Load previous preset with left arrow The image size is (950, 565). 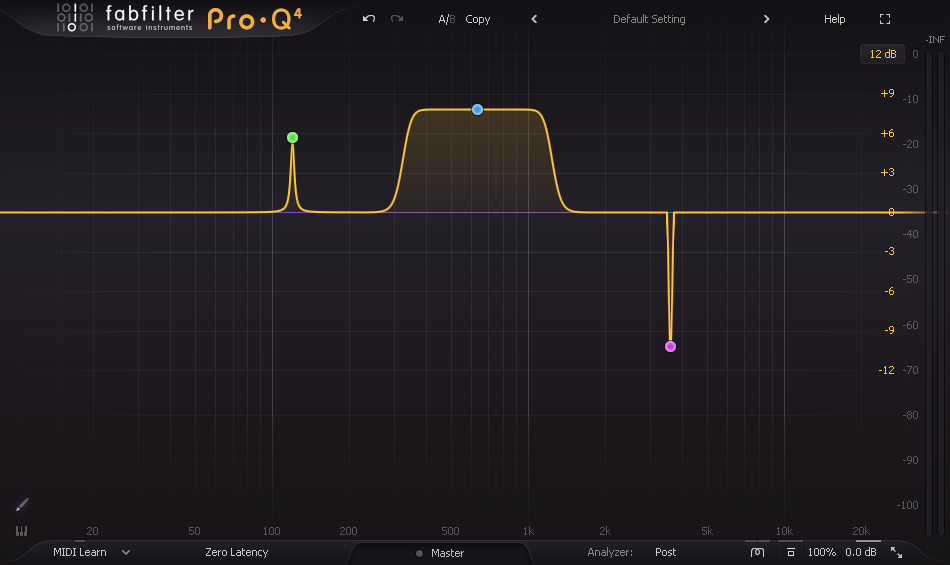click(x=534, y=19)
